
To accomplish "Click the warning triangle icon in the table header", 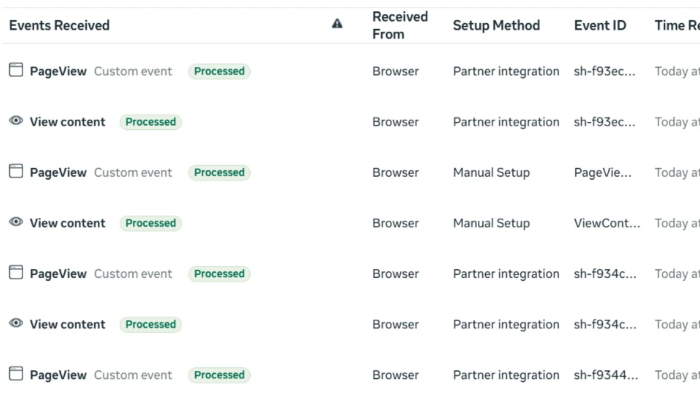I will coord(337,24).
